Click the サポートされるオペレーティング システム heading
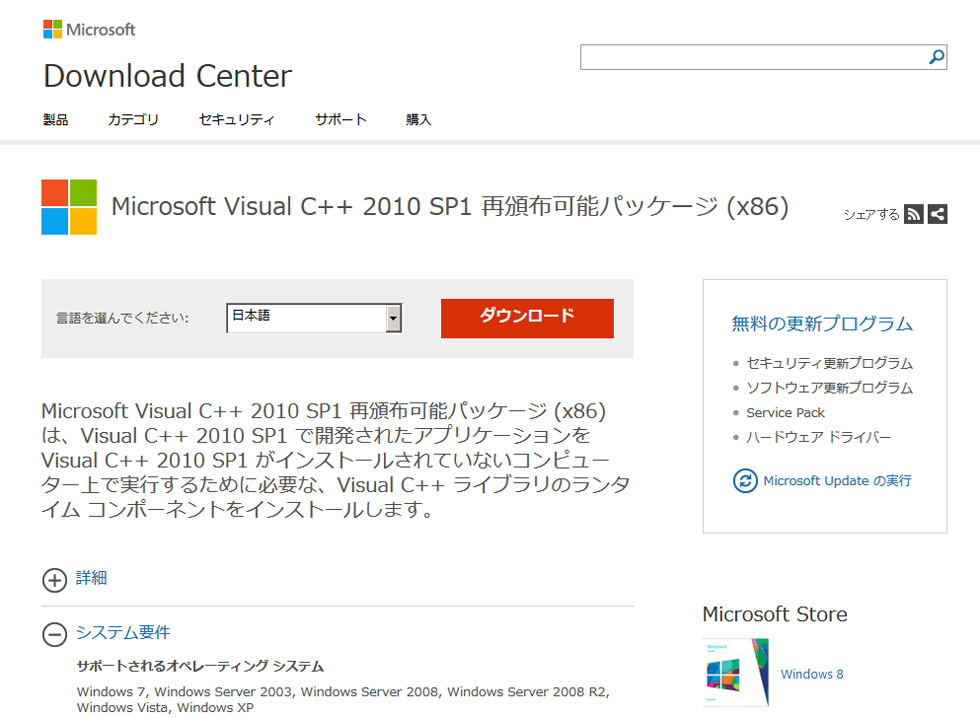980x718 pixels. (x=201, y=666)
